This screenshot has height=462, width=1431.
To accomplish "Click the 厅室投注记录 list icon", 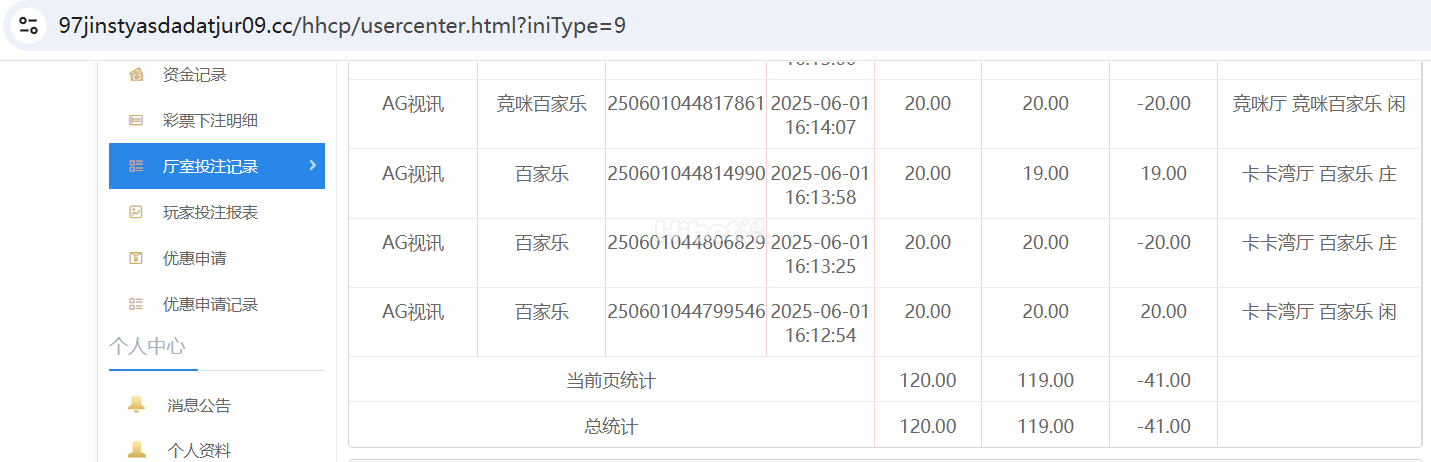I will click(136, 167).
